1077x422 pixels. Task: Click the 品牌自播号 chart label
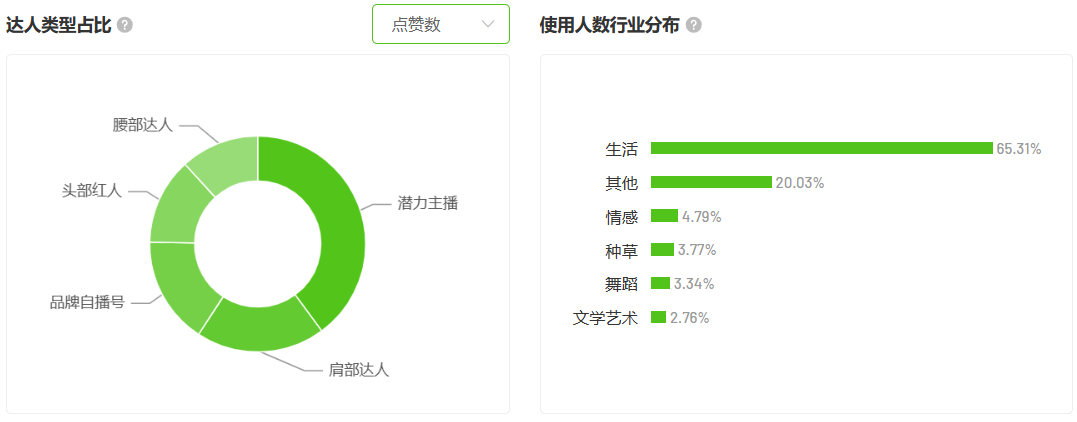click(87, 302)
